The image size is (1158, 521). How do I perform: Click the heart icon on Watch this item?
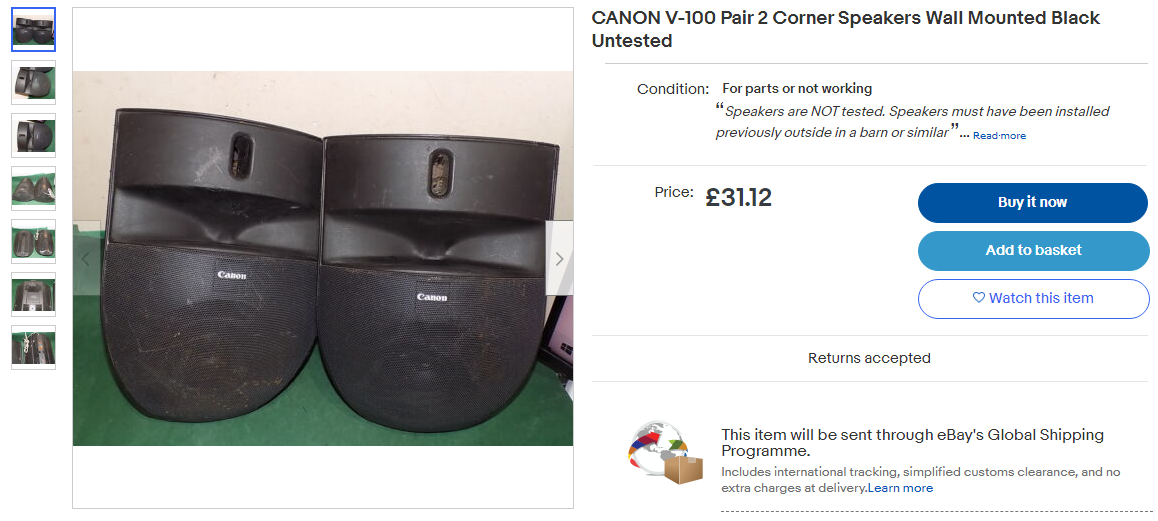[x=979, y=298]
